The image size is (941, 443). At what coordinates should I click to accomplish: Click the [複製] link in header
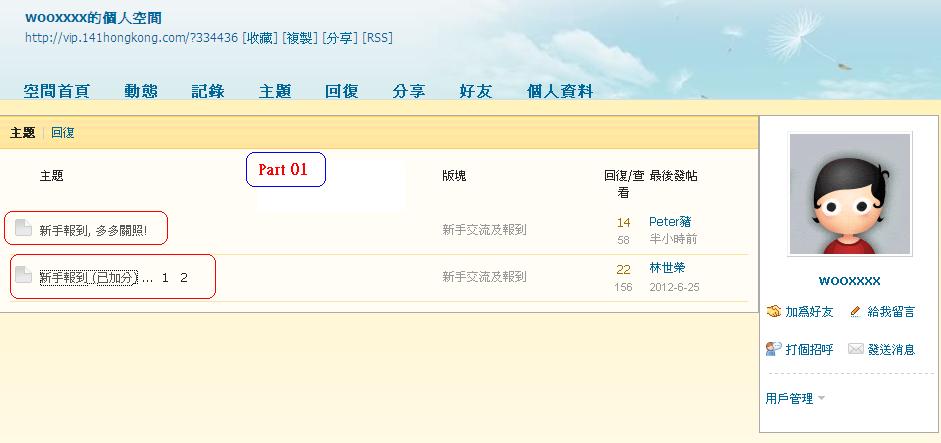point(299,38)
